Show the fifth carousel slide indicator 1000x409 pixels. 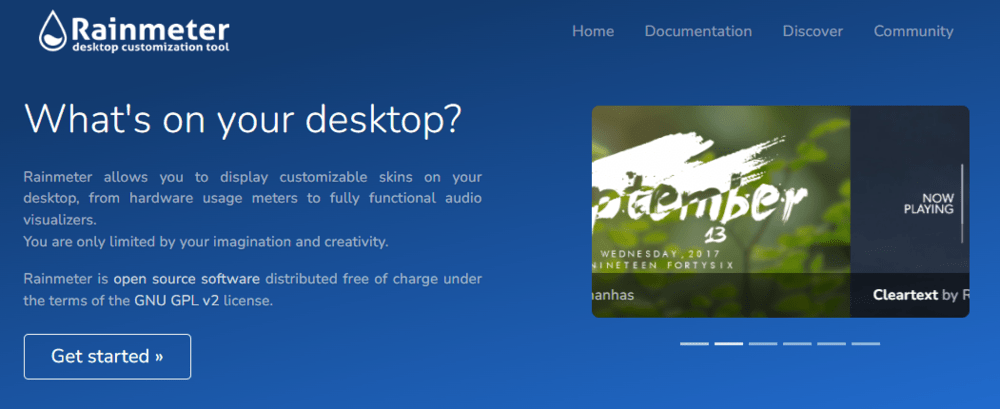pos(832,343)
